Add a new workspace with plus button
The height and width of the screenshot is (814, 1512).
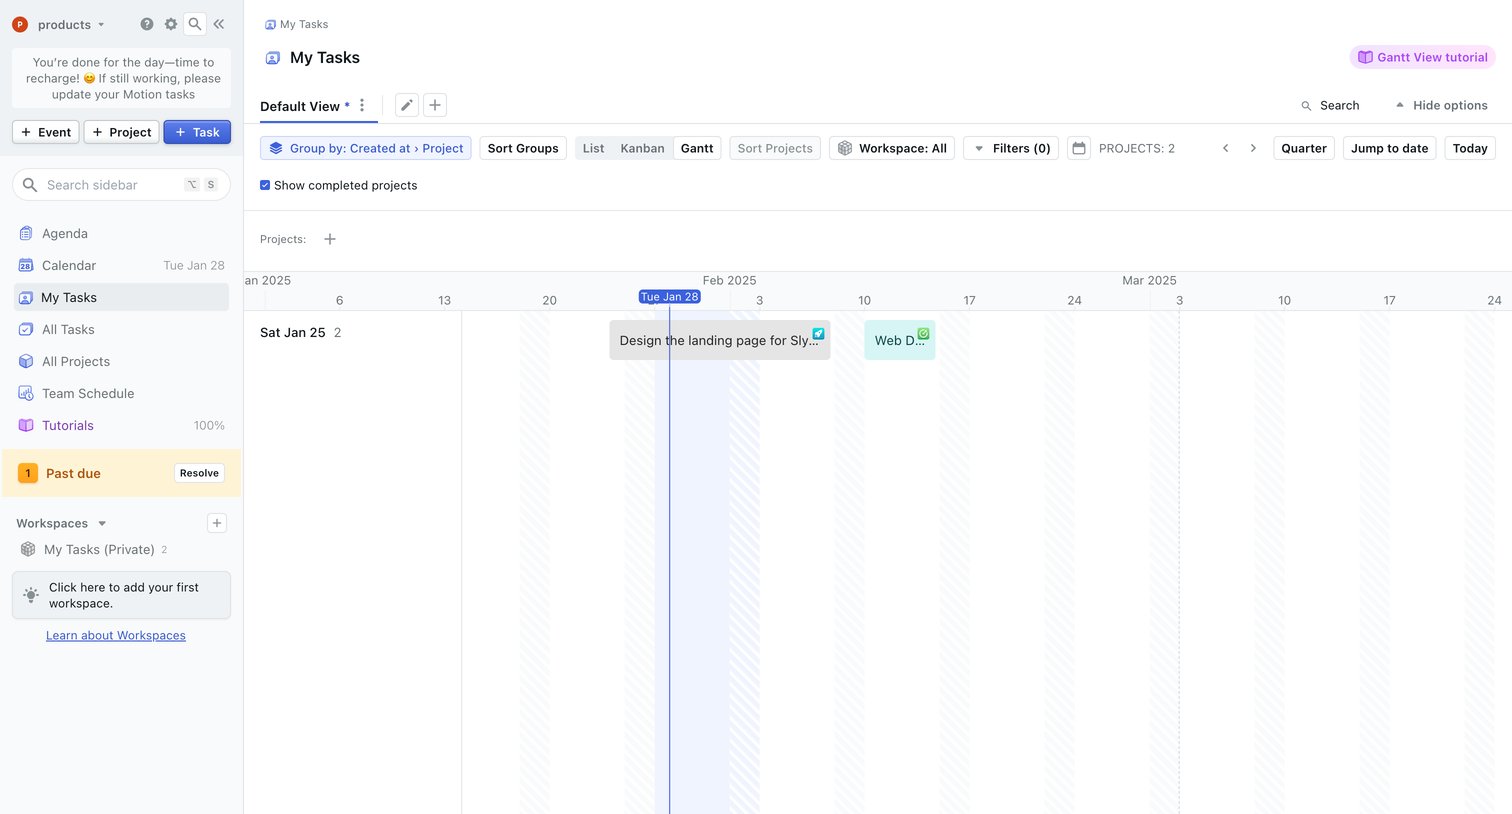coord(217,523)
